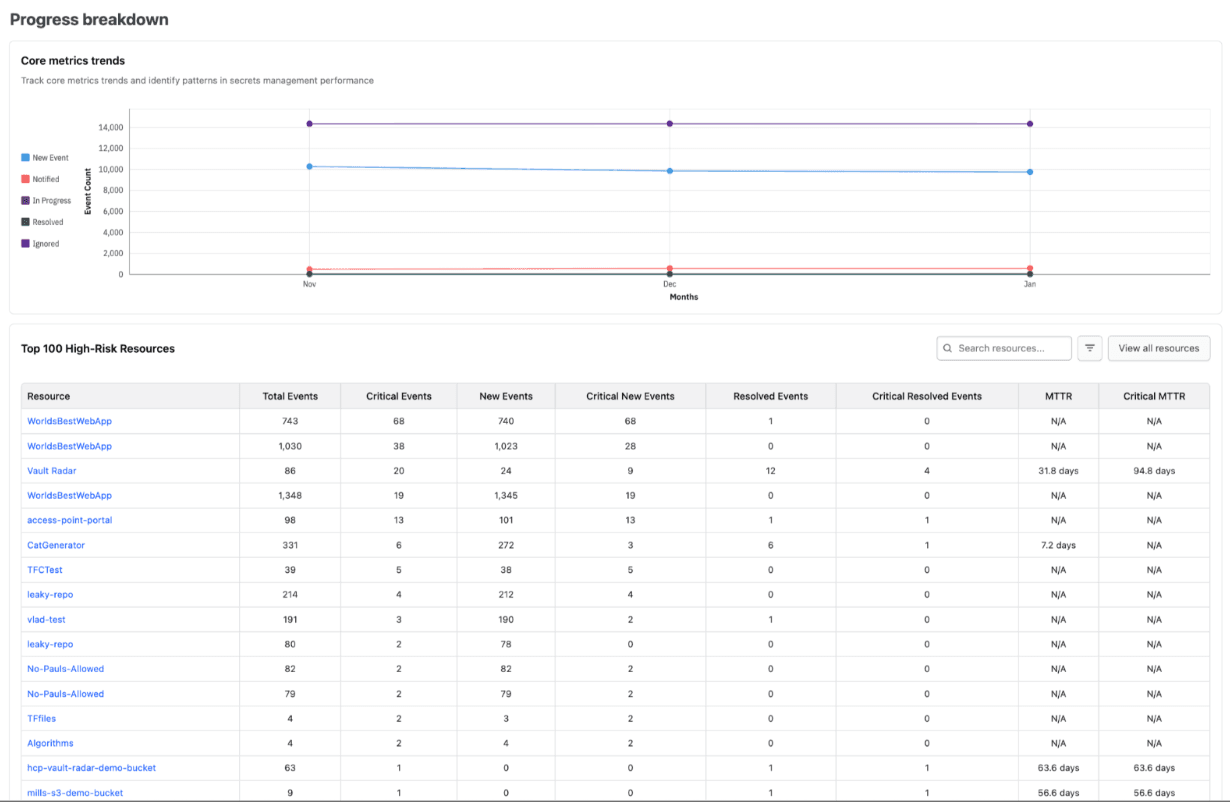This screenshot has width=1230, height=802.
Task: Click the blue New Event legend swatch
Action: click(24, 158)
